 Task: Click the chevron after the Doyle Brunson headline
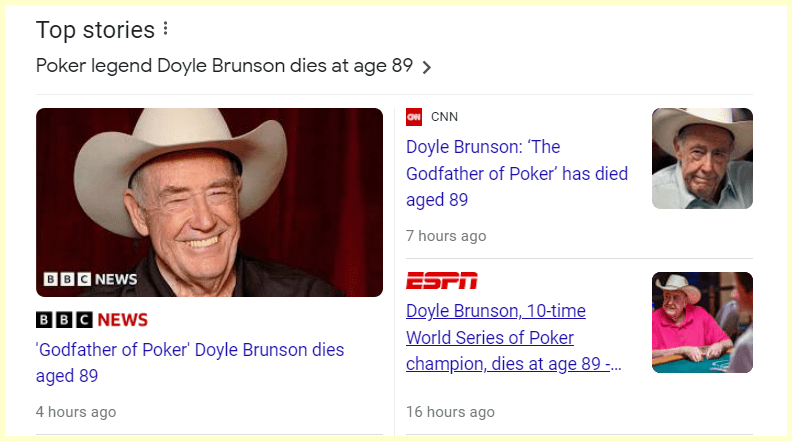[427, 67]
